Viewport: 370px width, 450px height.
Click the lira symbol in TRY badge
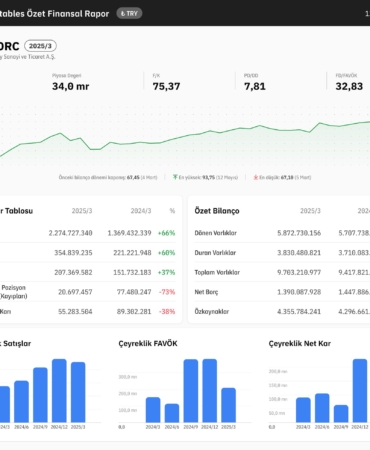pos(123,14)
